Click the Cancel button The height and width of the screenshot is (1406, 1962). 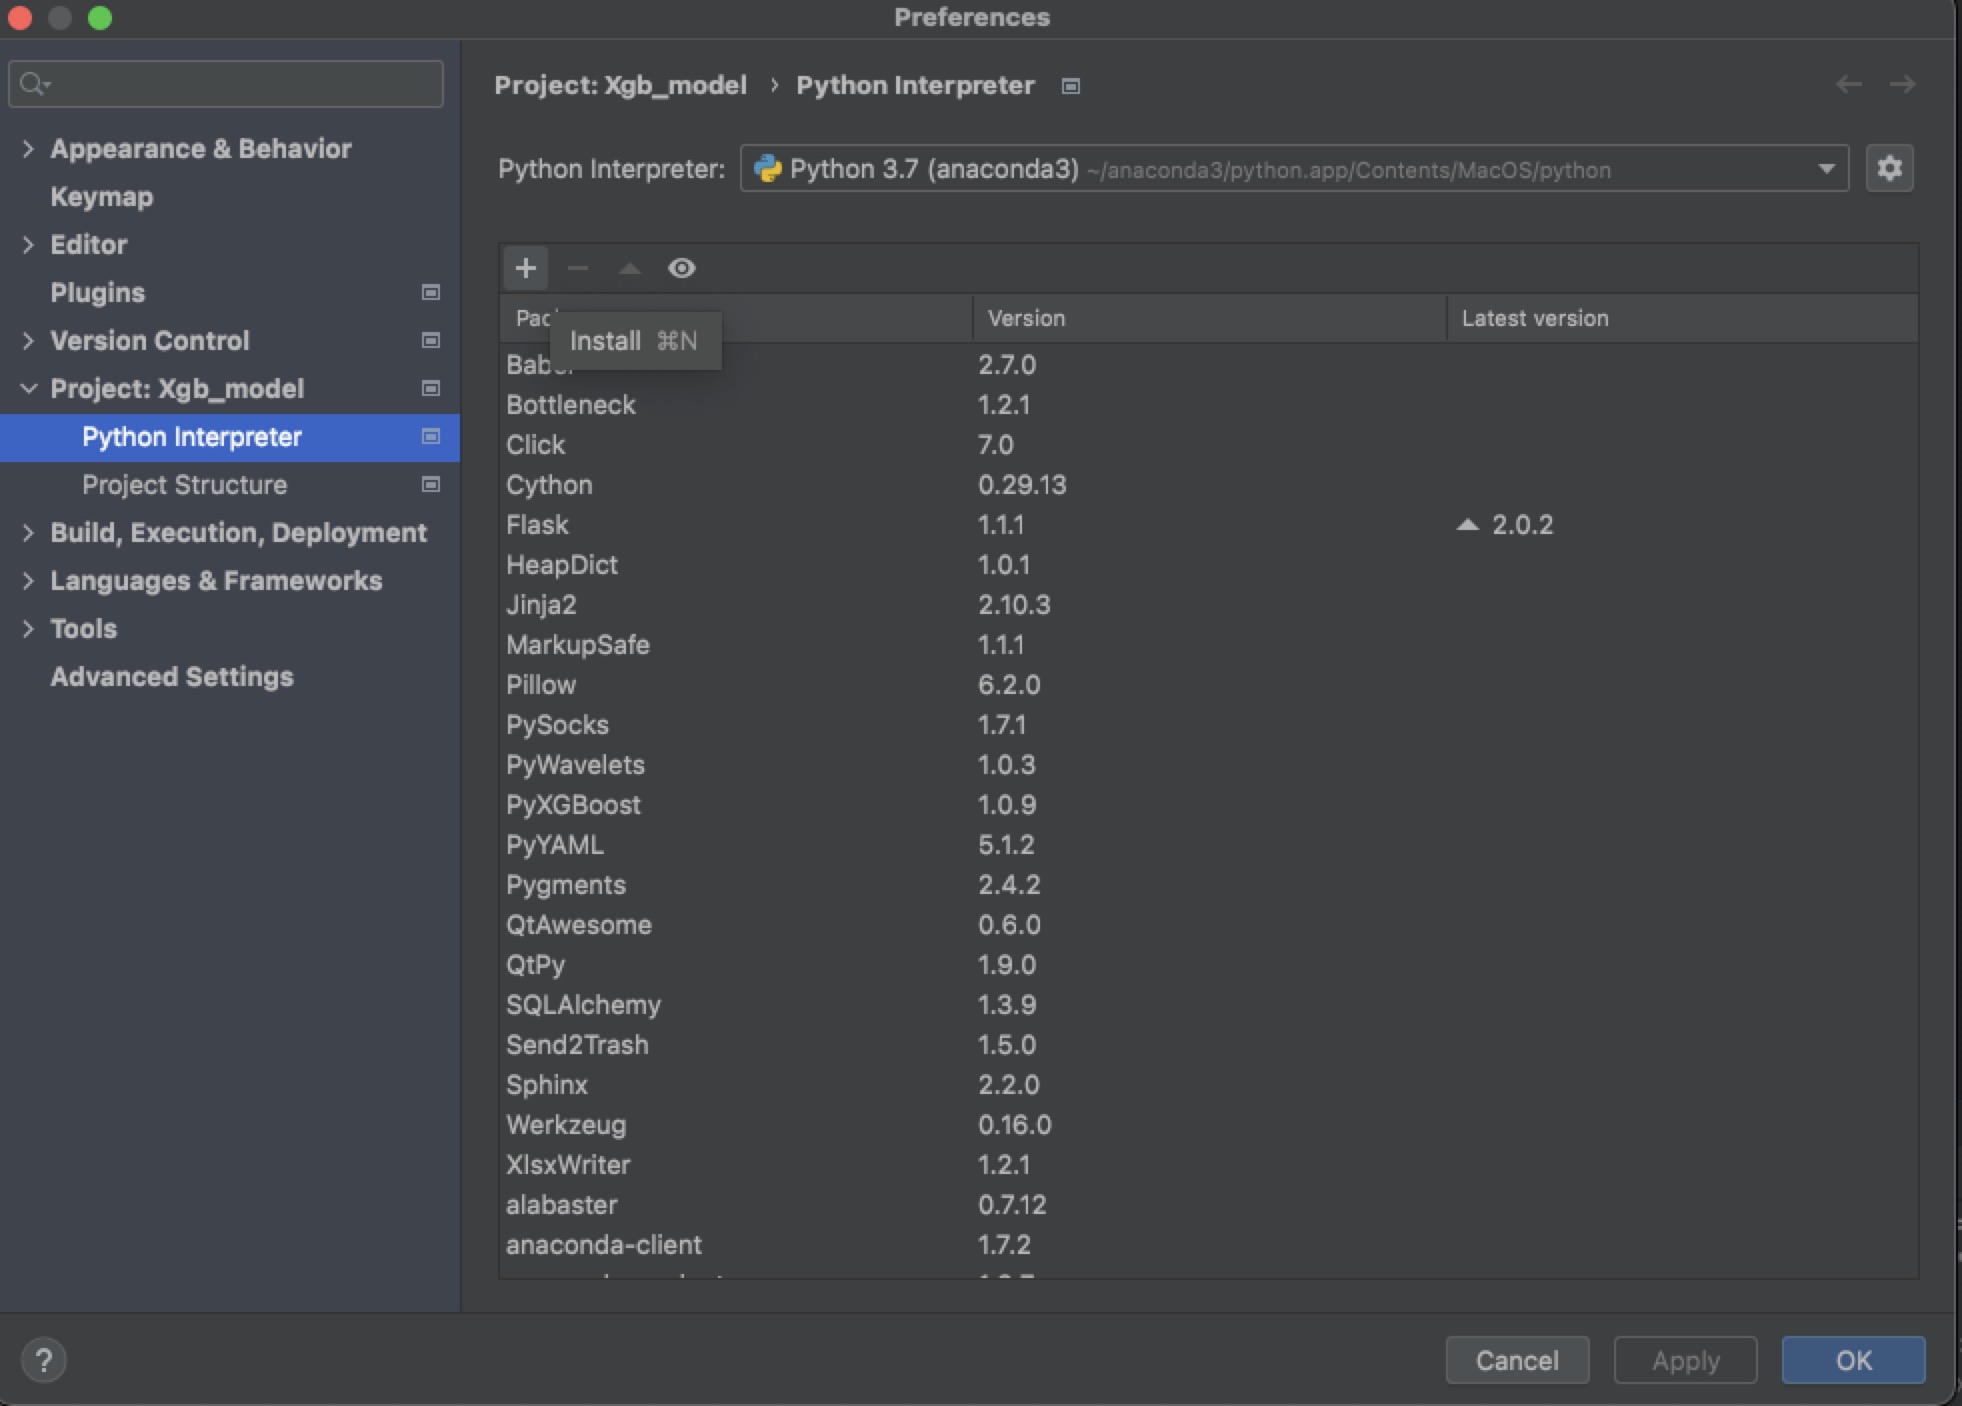1519,1357
